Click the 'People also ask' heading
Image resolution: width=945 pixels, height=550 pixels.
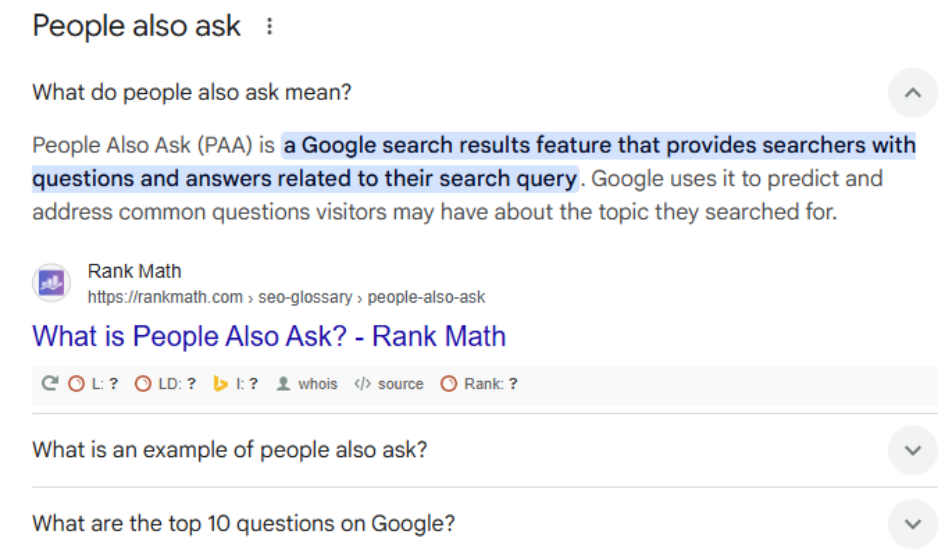point(136,27)
